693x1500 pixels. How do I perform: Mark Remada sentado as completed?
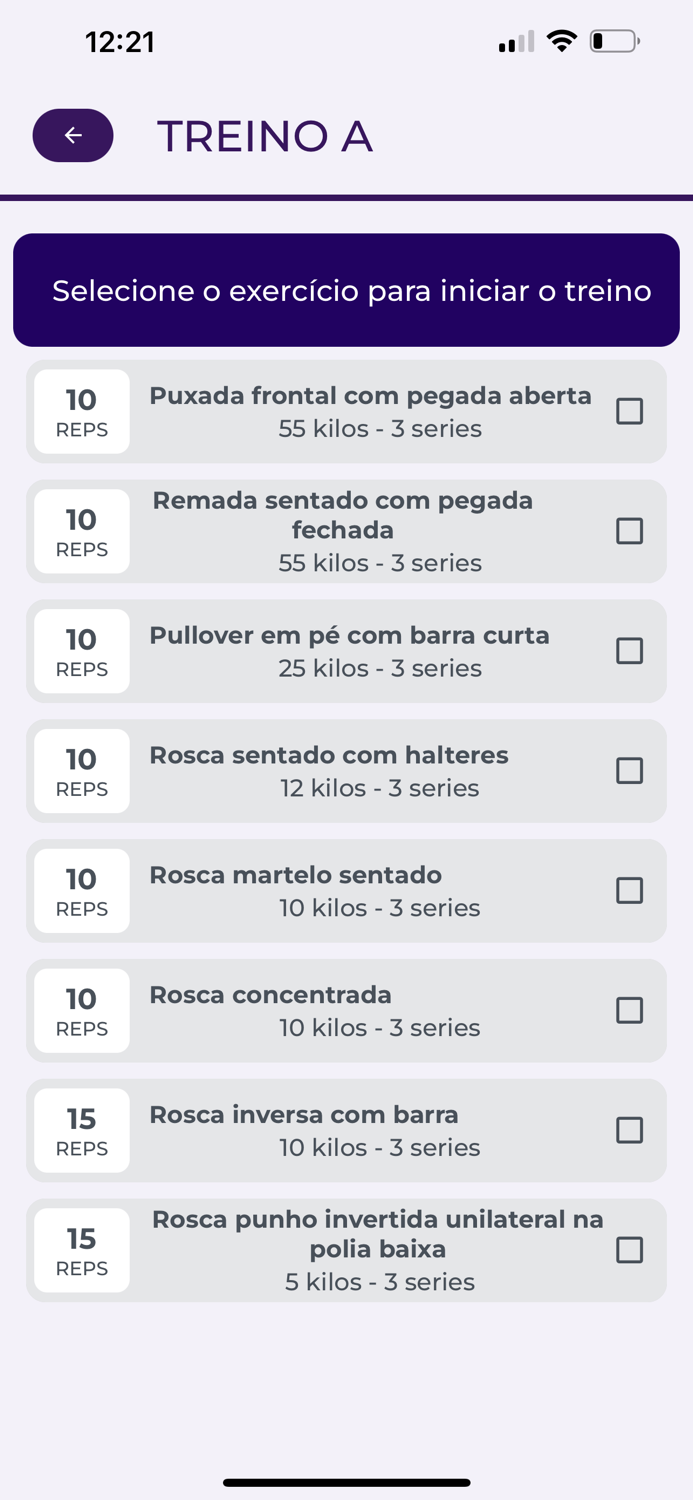[x=630, y=531]
